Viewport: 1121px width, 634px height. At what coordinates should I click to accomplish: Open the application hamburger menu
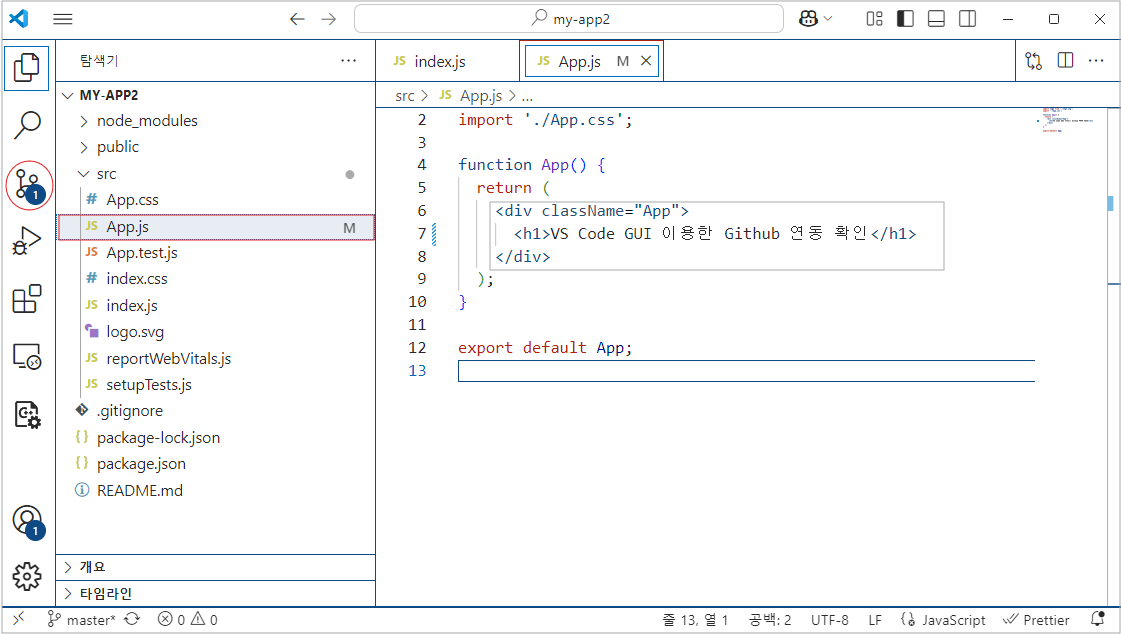click(x=63, y=19)
